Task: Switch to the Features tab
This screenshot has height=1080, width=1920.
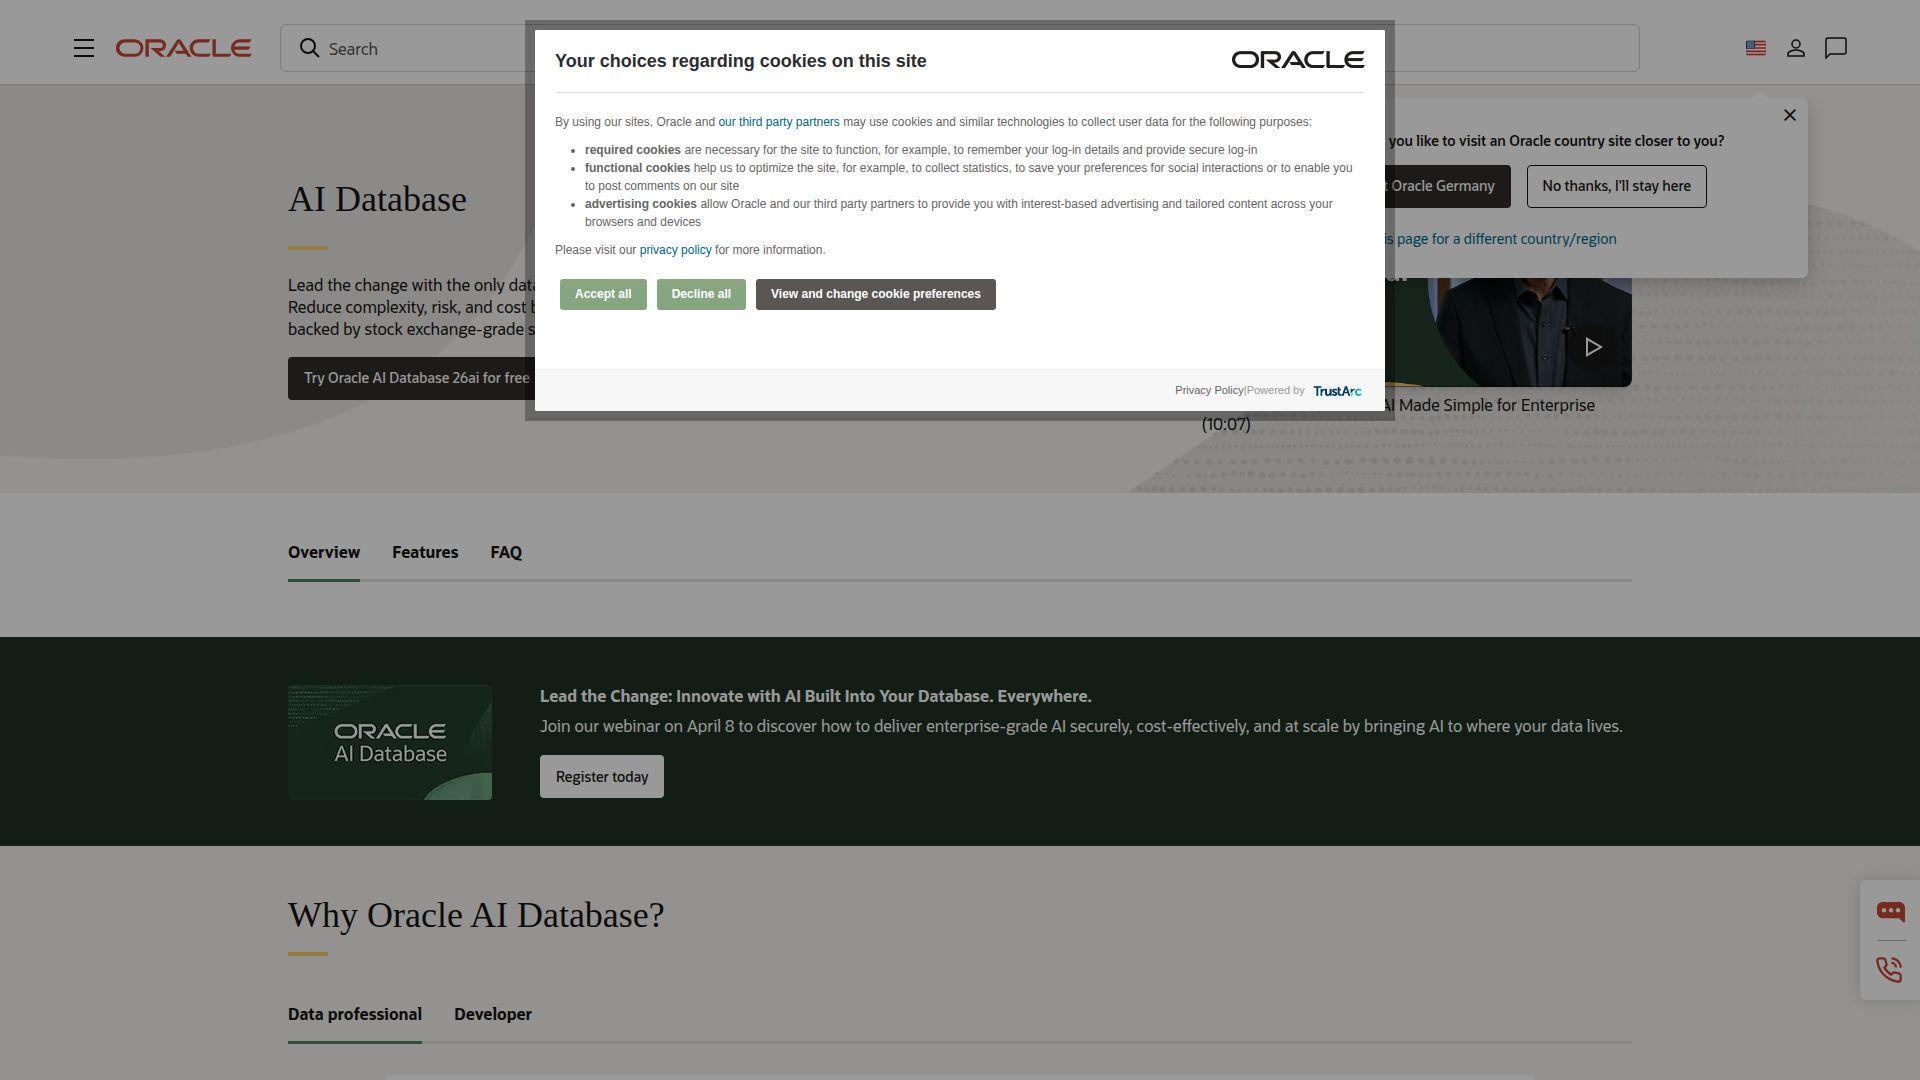Action: [424, 552]
